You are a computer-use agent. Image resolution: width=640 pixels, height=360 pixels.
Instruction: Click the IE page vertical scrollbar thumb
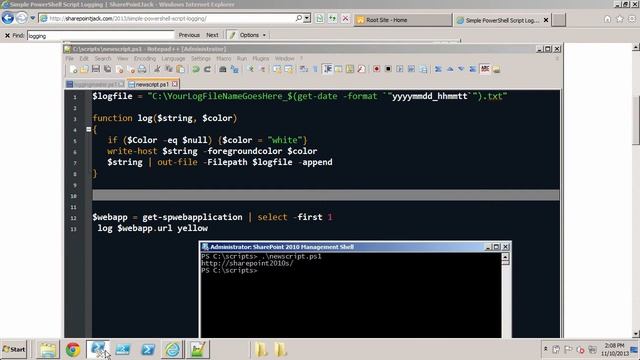(x=636, y=120)
